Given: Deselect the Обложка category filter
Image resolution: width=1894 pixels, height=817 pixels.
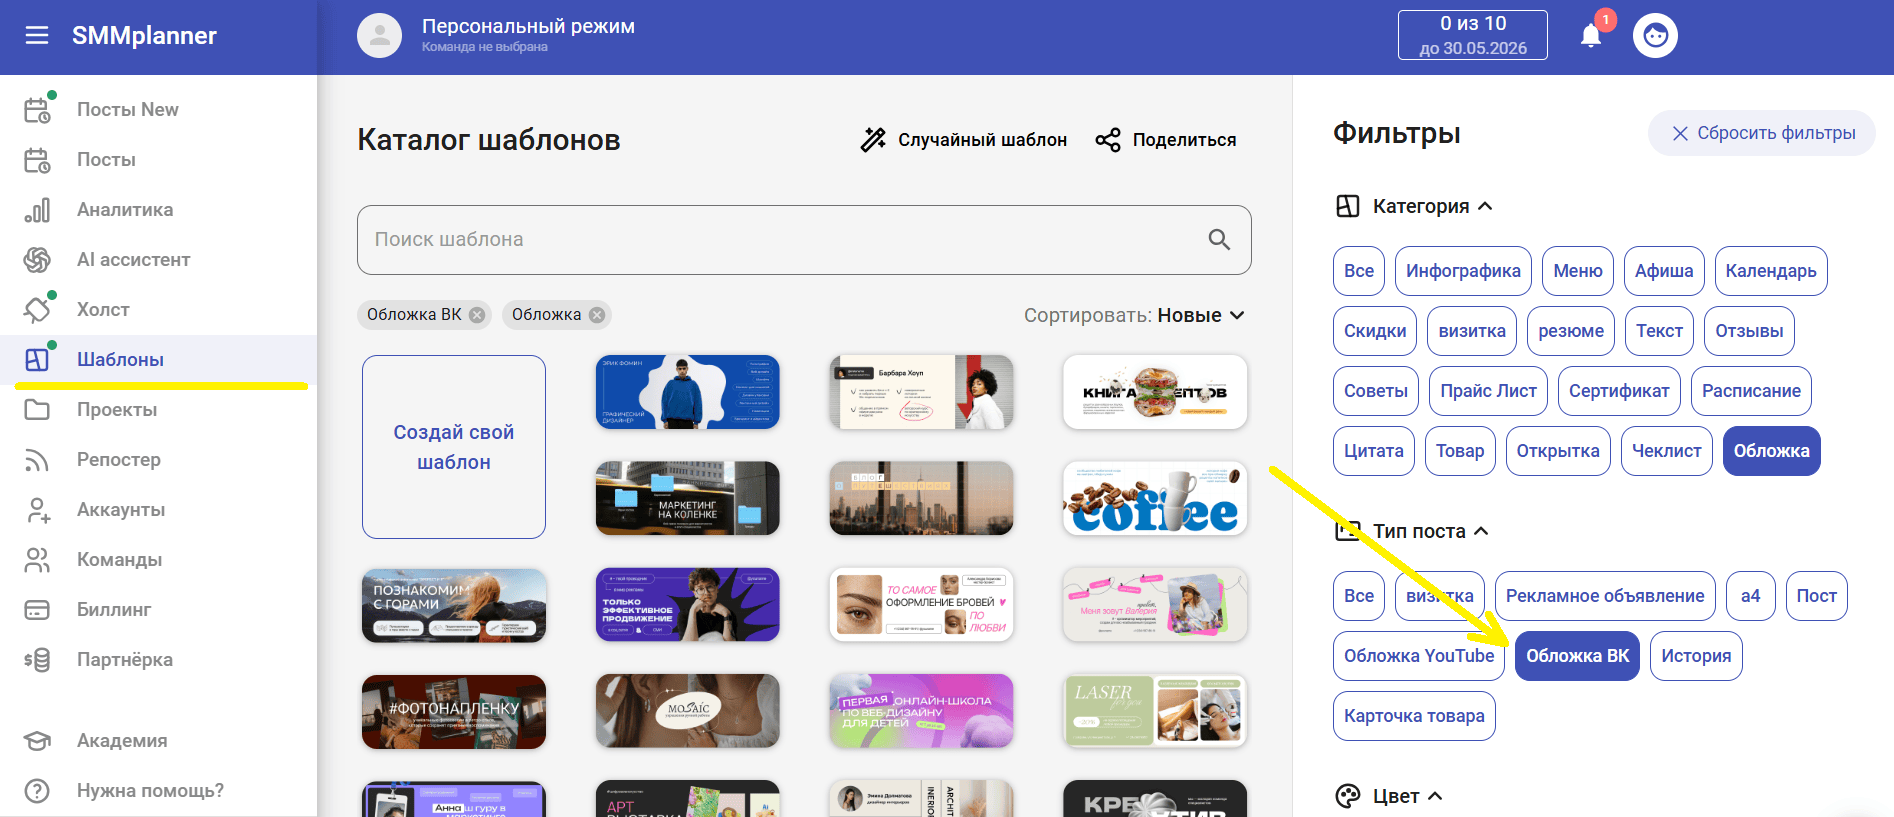Looking at the screenshot, I should tap(1771, 451).
